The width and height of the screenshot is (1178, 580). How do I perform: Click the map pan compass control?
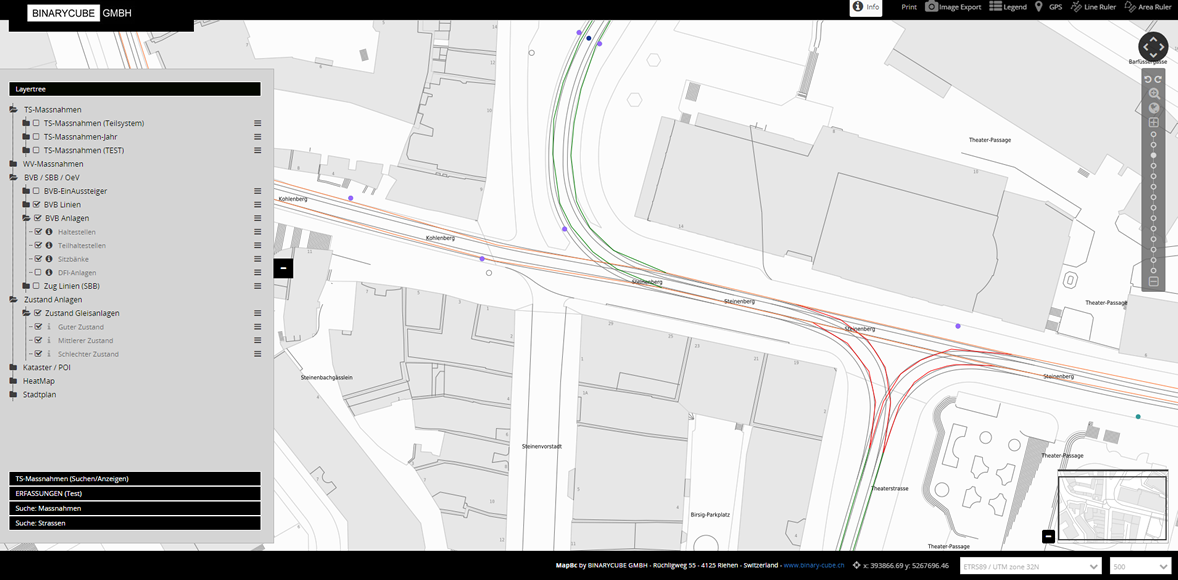pyautogui.click(x=1153, y=46)
